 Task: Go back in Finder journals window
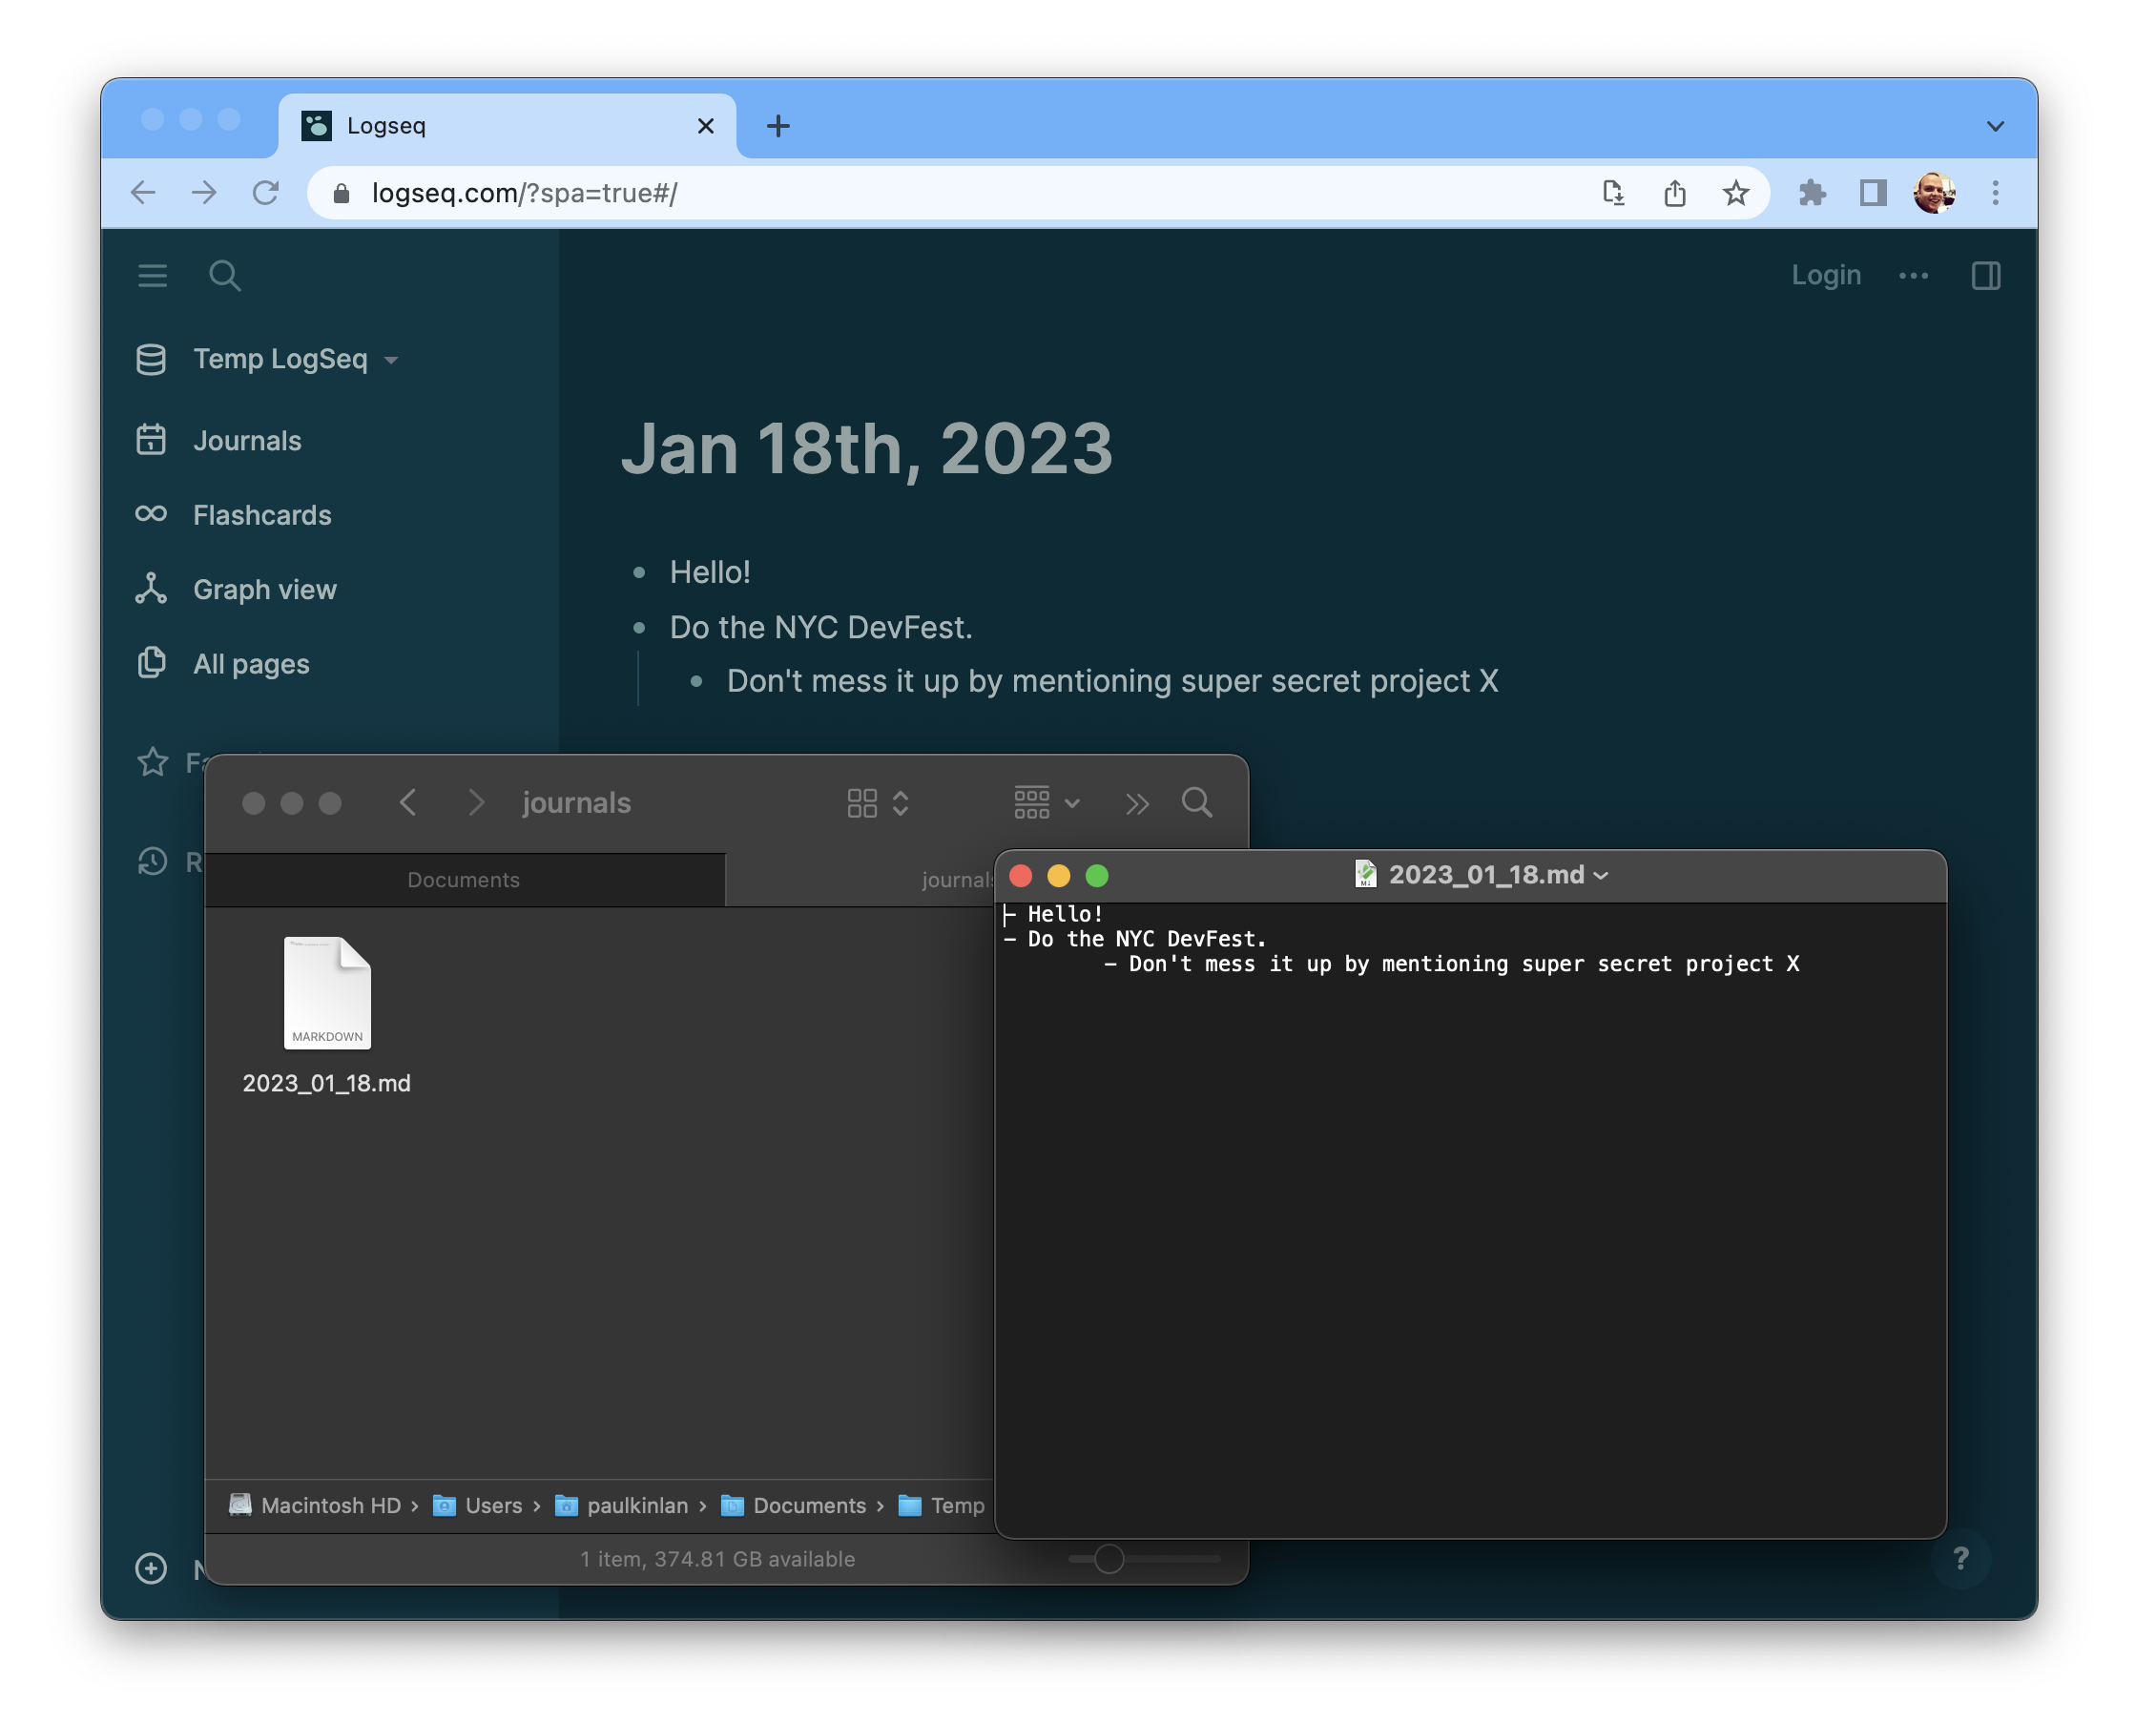click(408, 803)
